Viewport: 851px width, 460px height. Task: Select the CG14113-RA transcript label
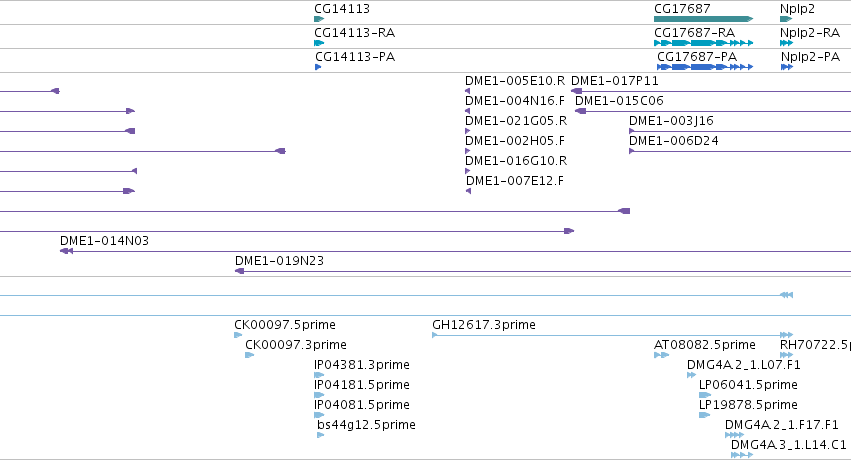click(355, 33)
